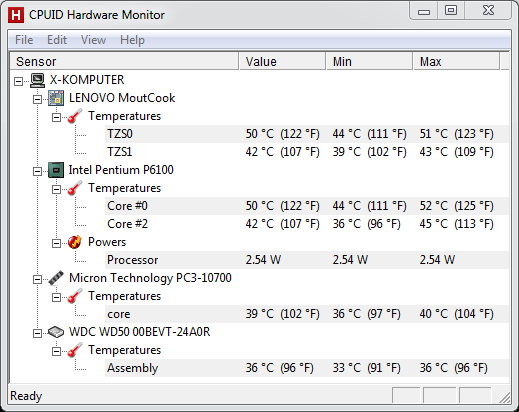Collapse the Intel Pentium P6100 branch
This screenshot has height=412, width=519.
(x=37, y=171)
